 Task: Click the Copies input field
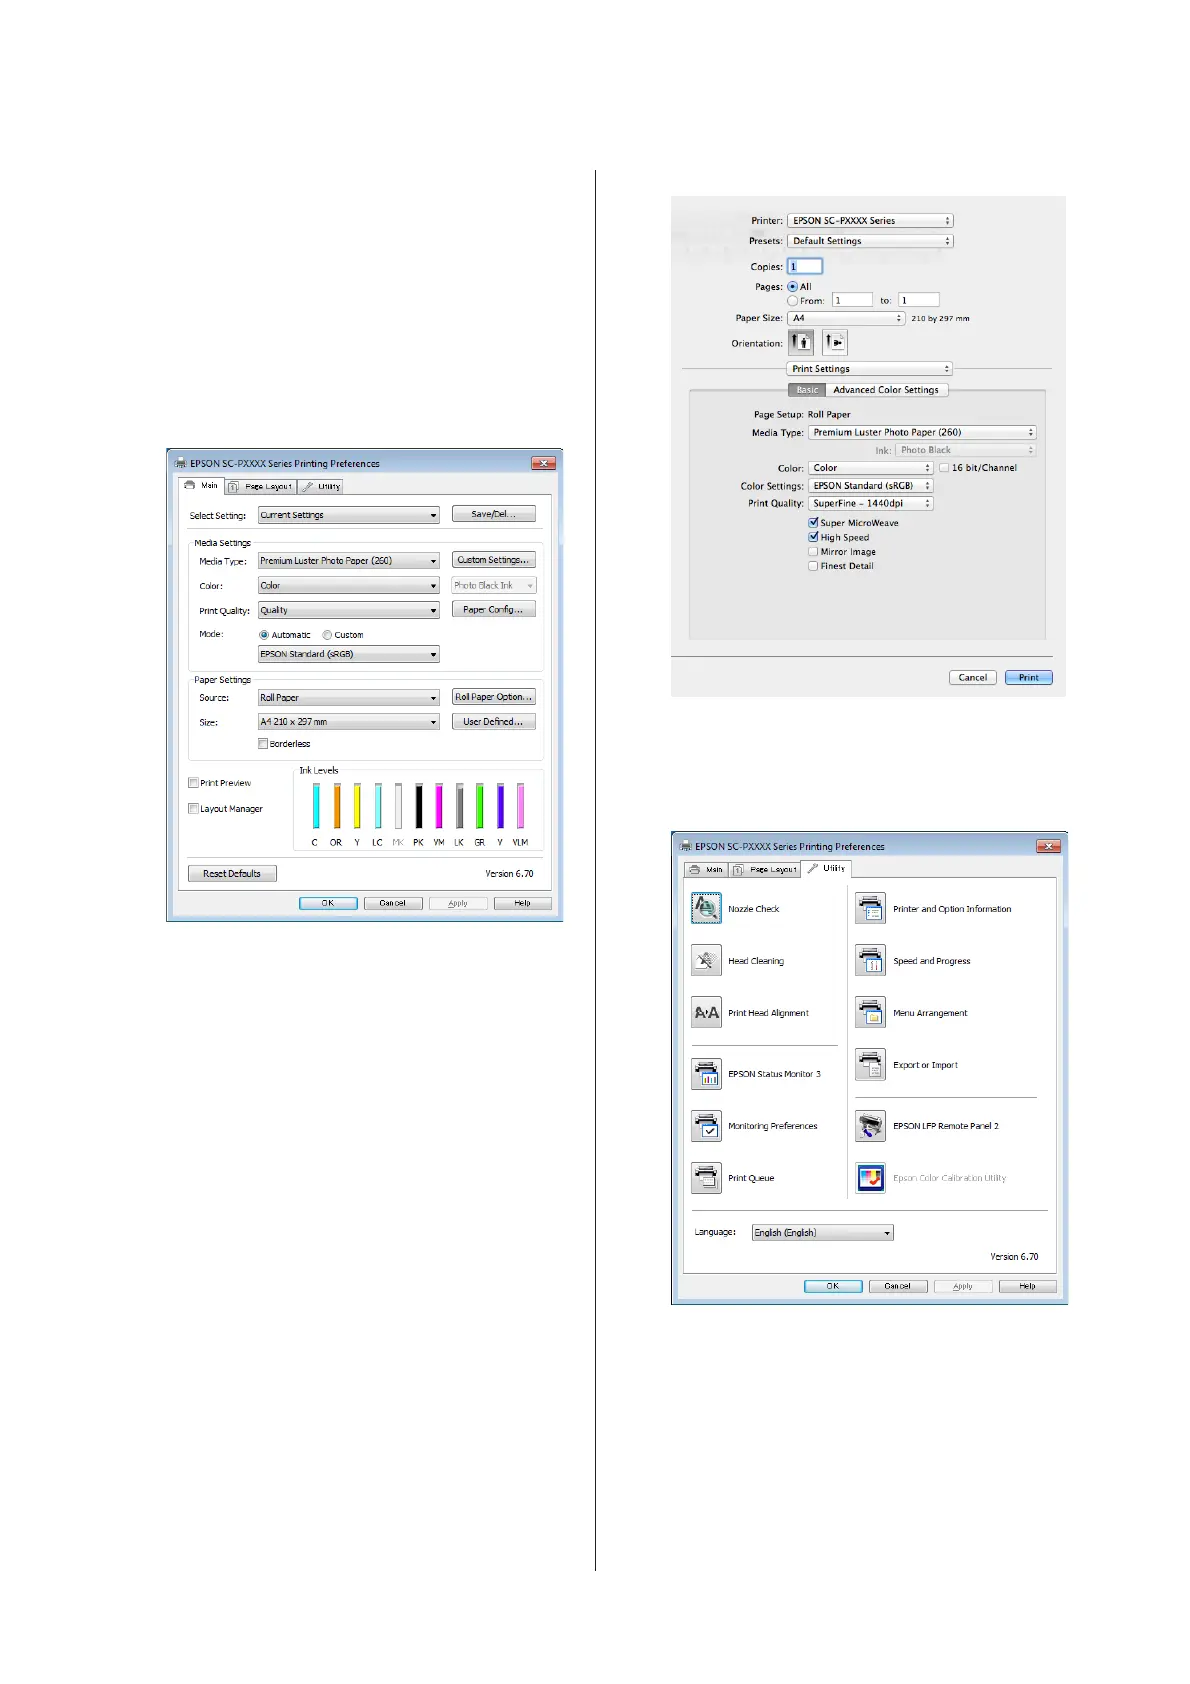tap(805, 266)
